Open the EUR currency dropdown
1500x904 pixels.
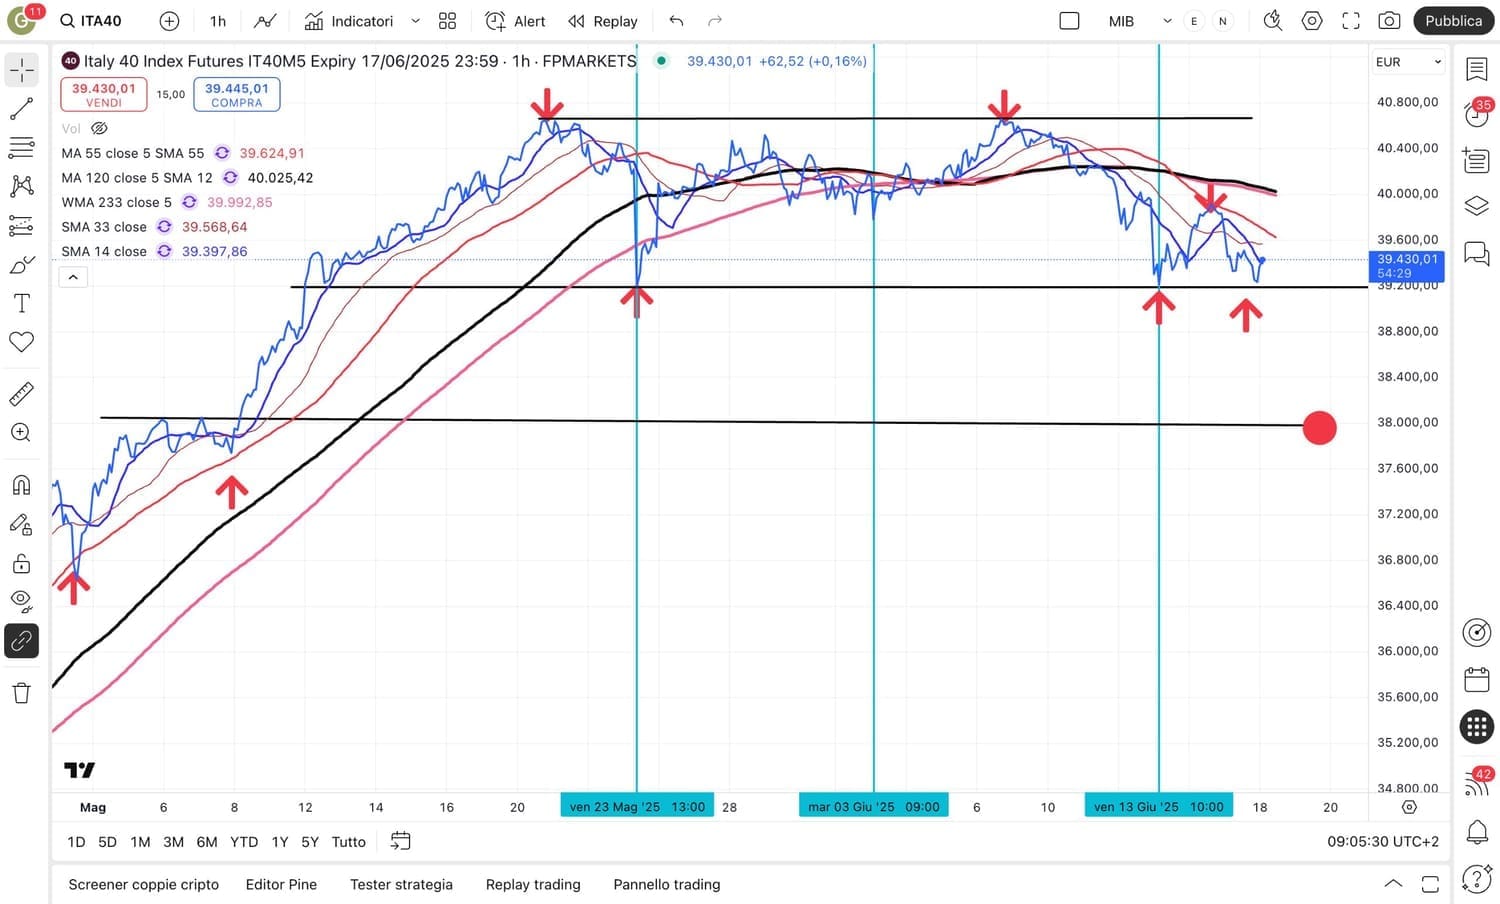click(x=1408, y=62)
